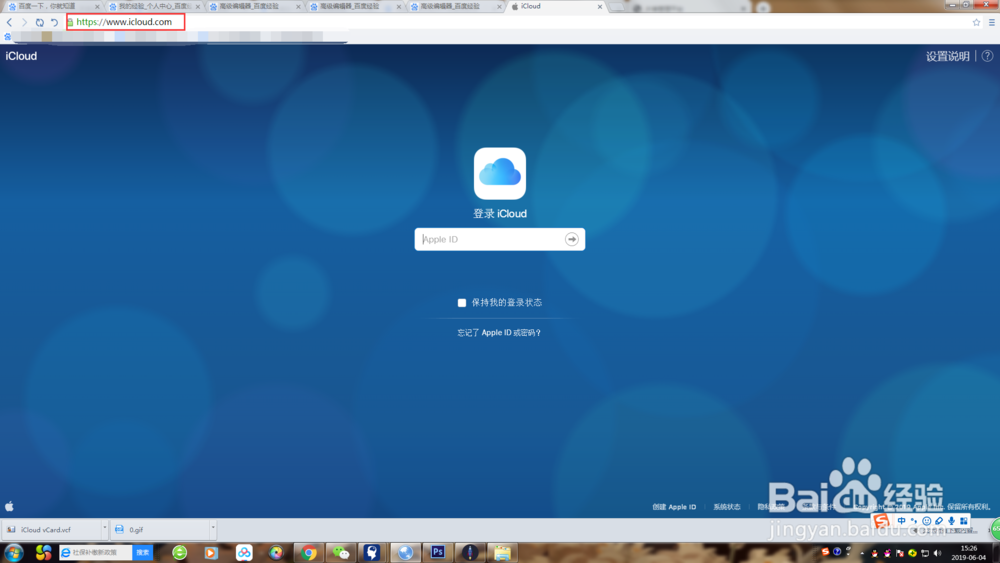Switch to the third 高级编辑器_百度经验 tab
This screenshot has width=1000, height=563.
(455, 6)
